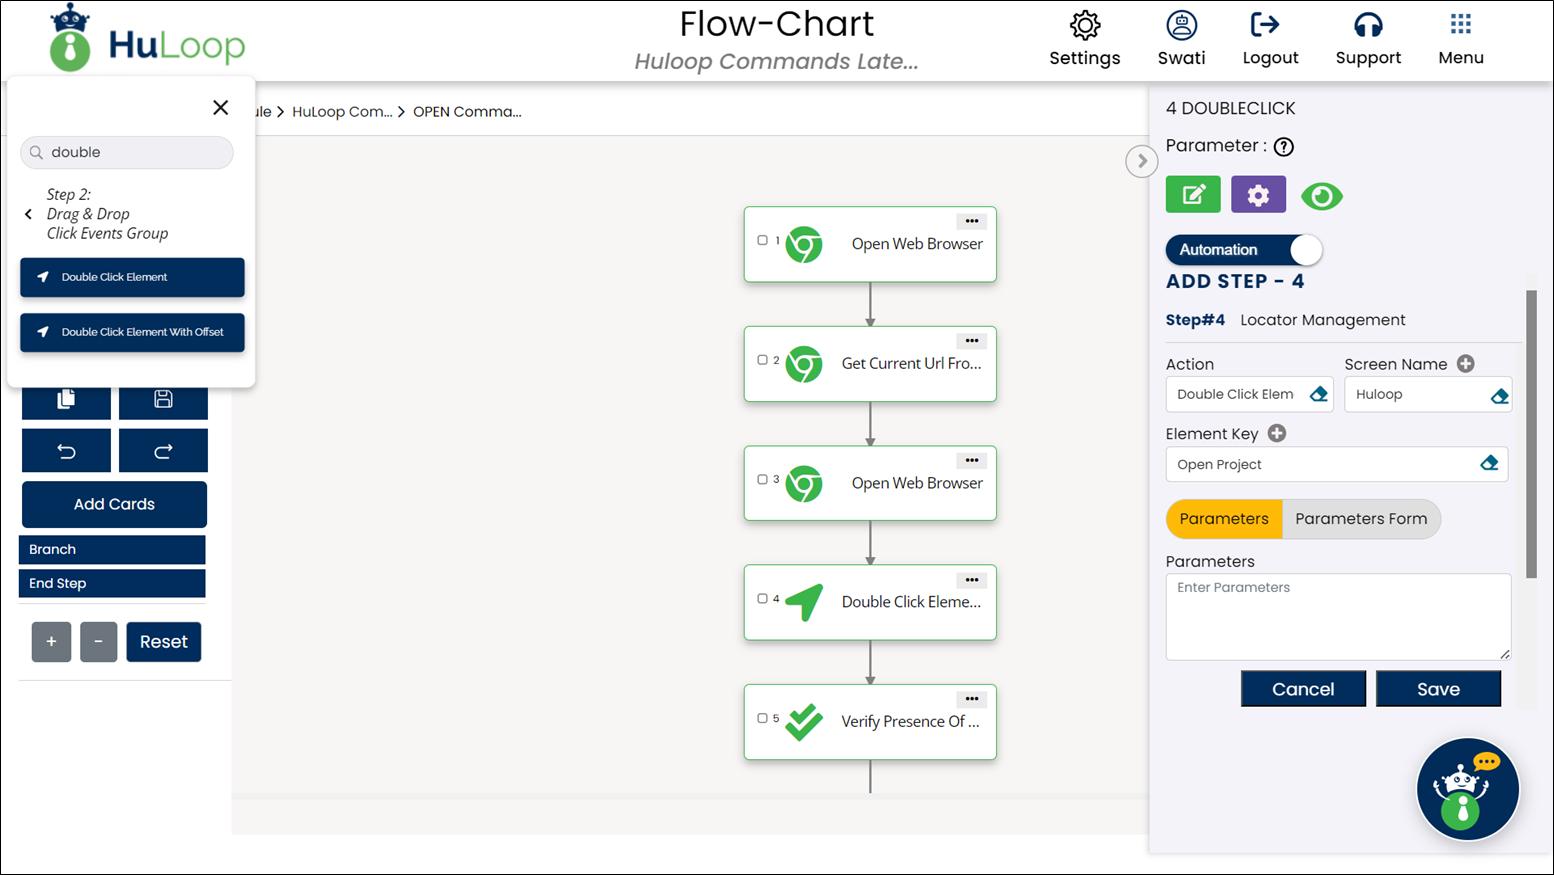The height and width of the screenshot is (875, 1554).
Task: Open three-dot menu on Verify Presence card
Action: coord(972,699)
